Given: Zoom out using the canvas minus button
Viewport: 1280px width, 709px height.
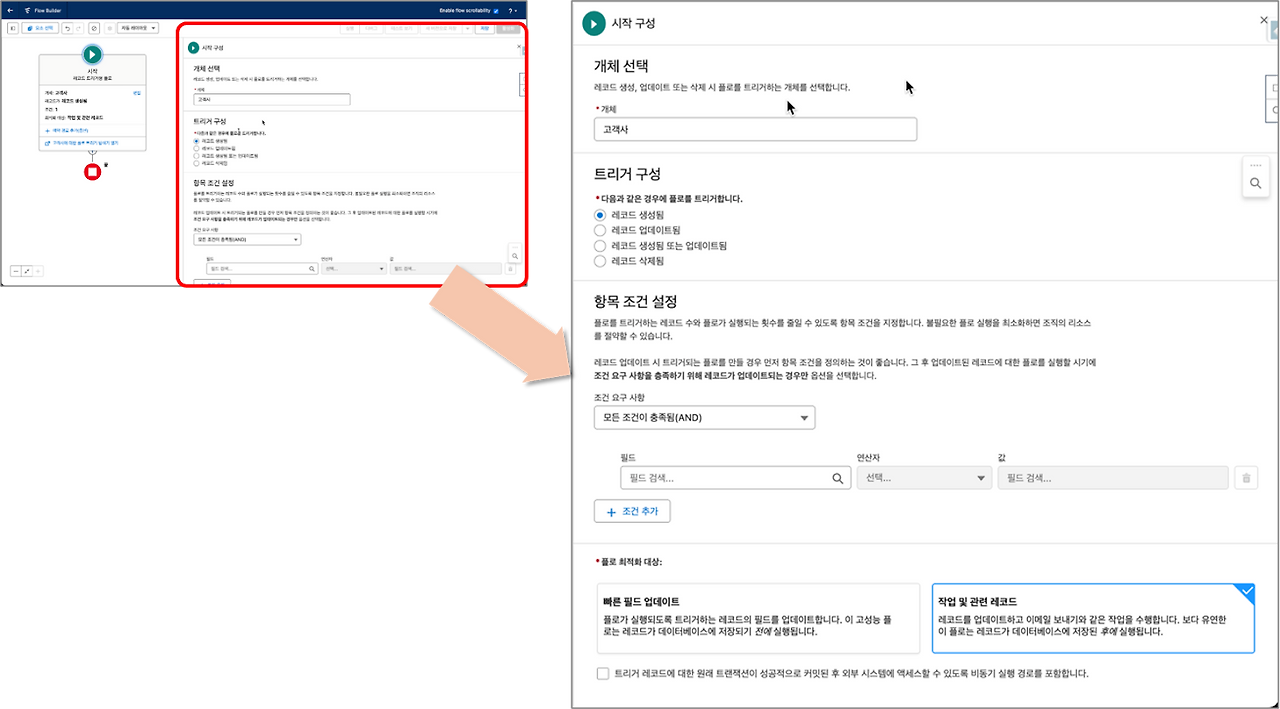Looking at the screenshot, I should click(16, 271).
